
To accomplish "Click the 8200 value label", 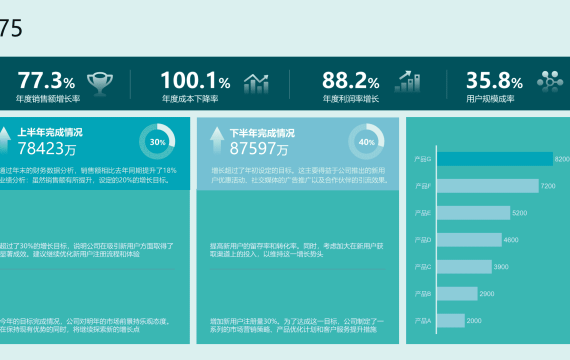I will tap(562, 159).
